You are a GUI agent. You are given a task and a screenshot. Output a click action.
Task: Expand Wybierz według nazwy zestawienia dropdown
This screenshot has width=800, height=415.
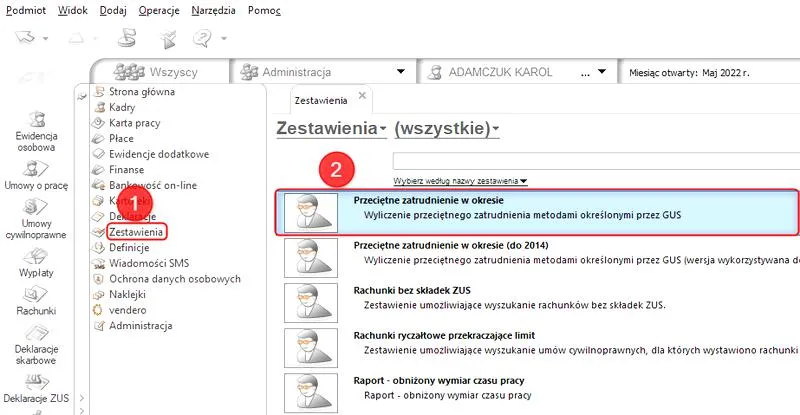(x=460, y=181)
